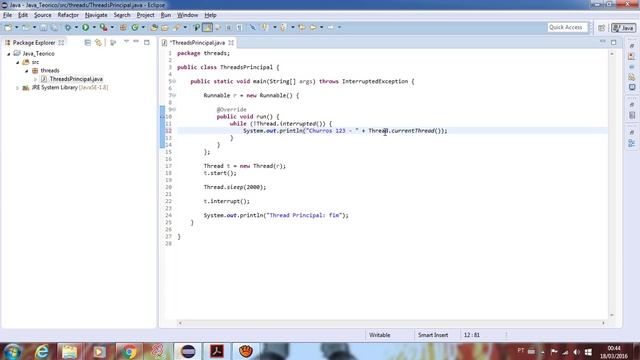Image resolution: width=640 pixels, height=360 pixels.
Task: Click the Open Task toolbar icon
Action: click(x=165, y=27)
